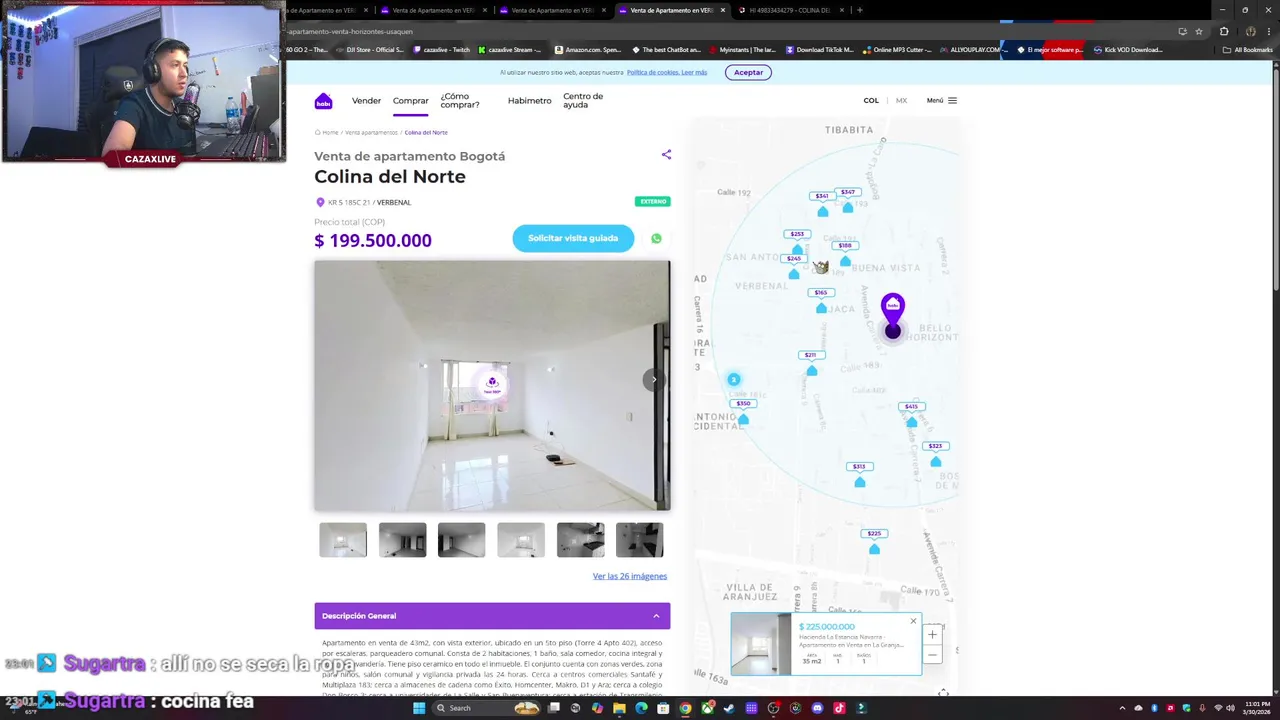Open Política de cookies link
The image size is (1280, 720).
[667, 72]
